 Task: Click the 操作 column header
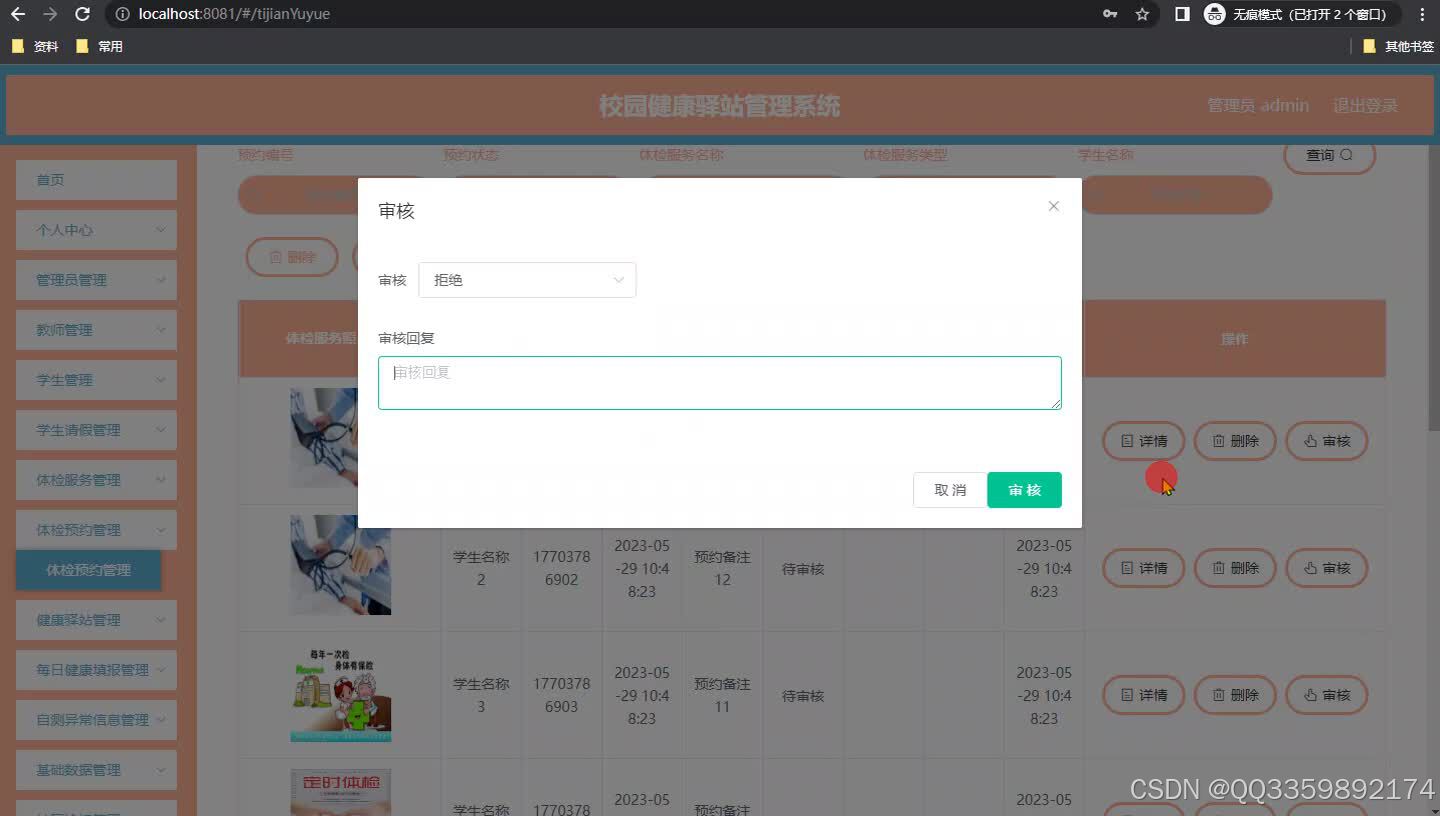[1235, 339]
